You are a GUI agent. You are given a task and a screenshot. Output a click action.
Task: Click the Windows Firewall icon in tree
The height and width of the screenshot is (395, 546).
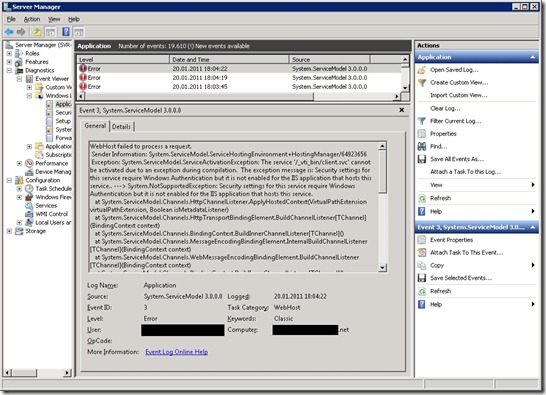[29, 197]
